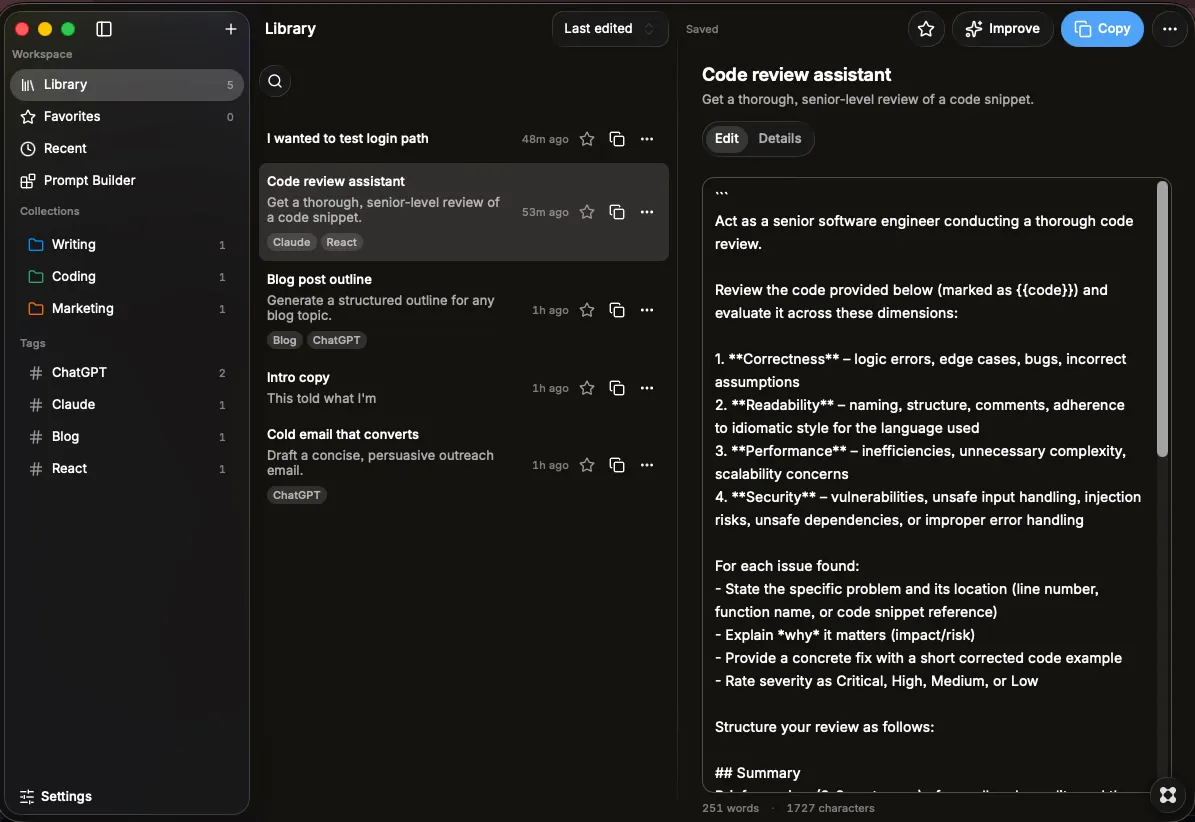The height and width of the screenshot is (822, 1195).
Task: Click the Marketing folder icon
Action: 36,309
